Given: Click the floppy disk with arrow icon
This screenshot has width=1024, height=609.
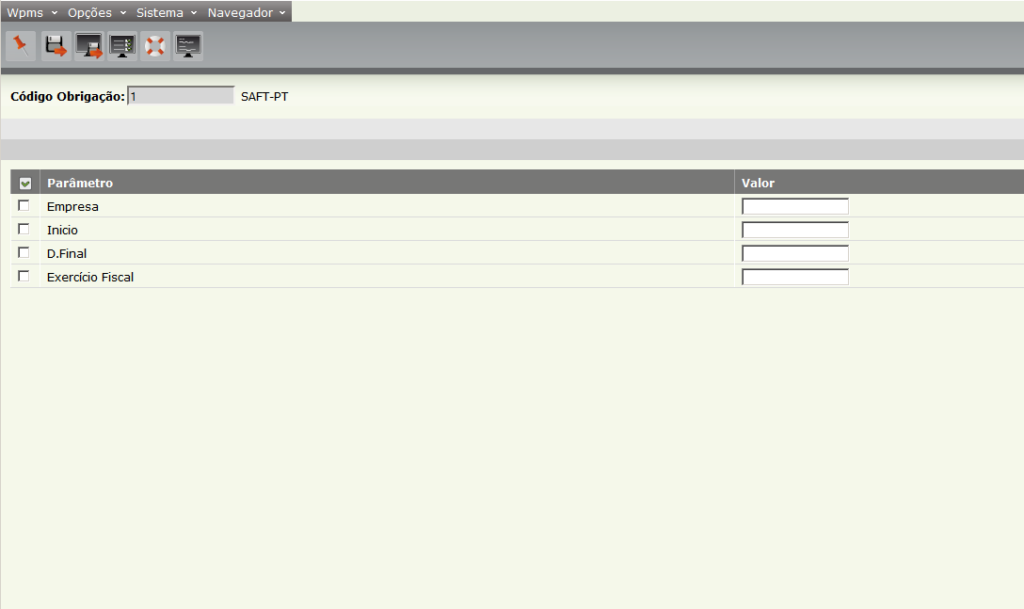Looking at the screenshot, I should pyautogui.click(x=56, y=46).
